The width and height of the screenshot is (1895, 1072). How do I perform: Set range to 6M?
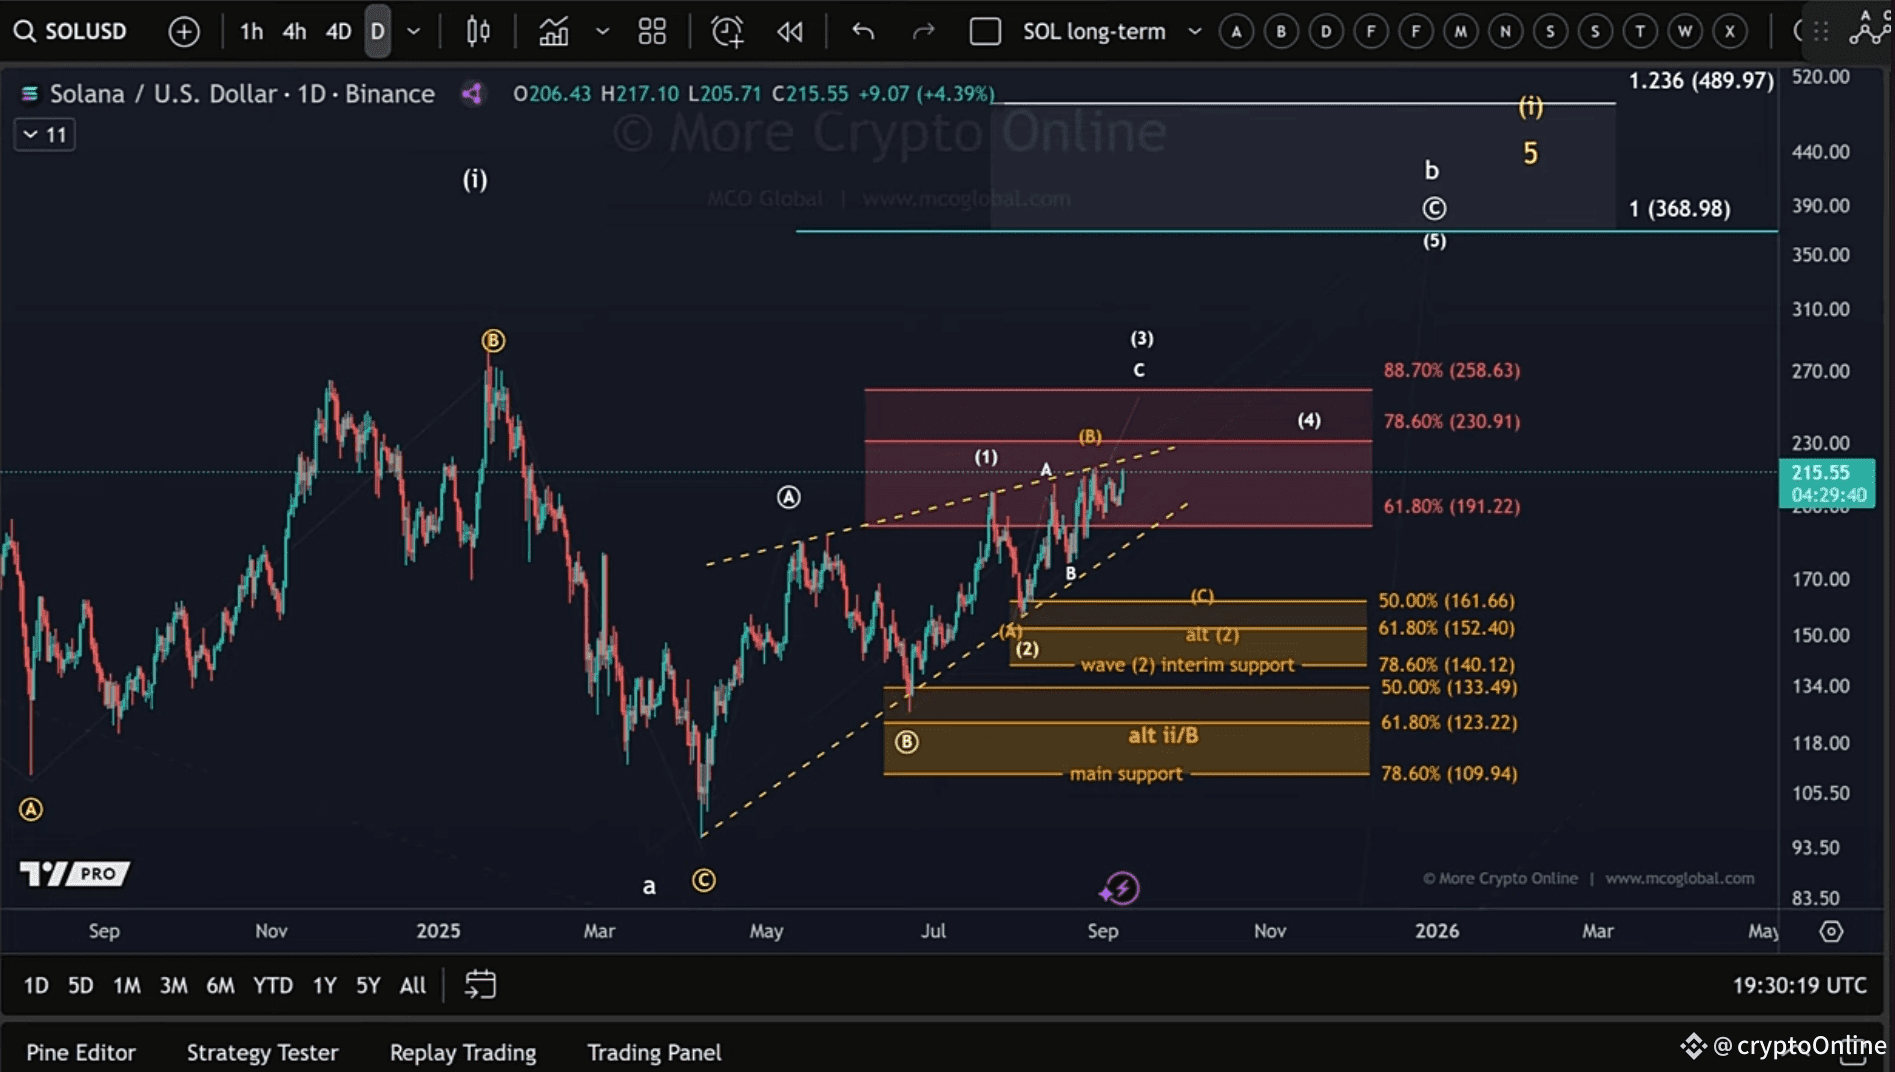(220, 986)
